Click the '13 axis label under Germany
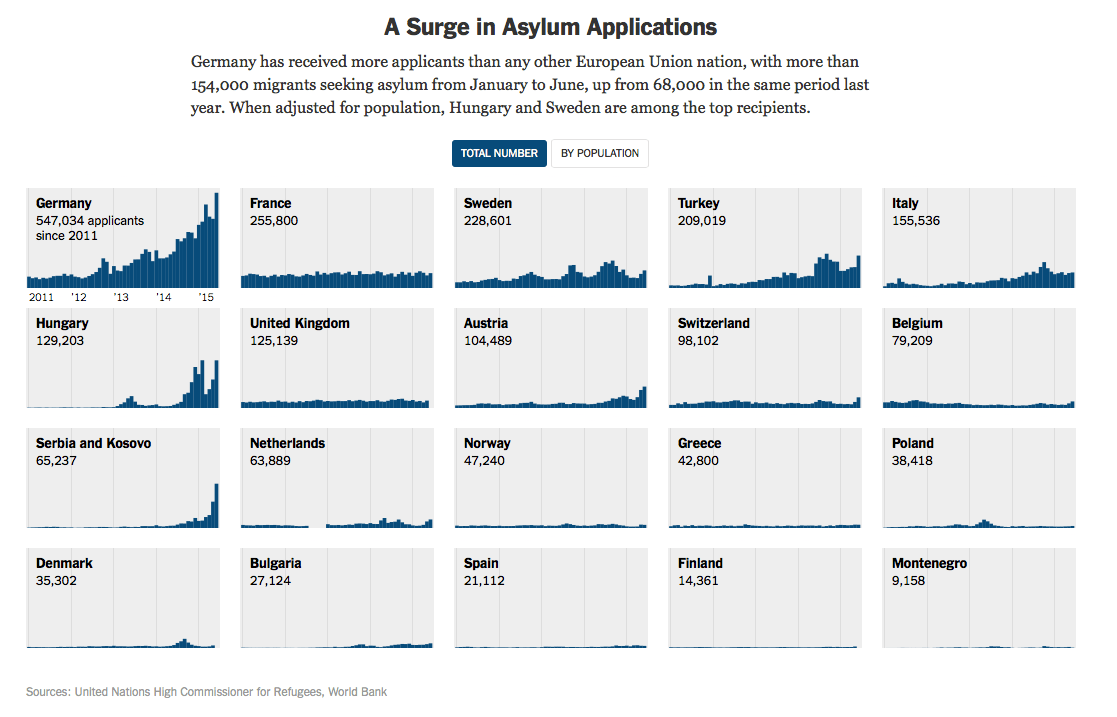Viewport: 1117px width, 717px height. point(121,298)
